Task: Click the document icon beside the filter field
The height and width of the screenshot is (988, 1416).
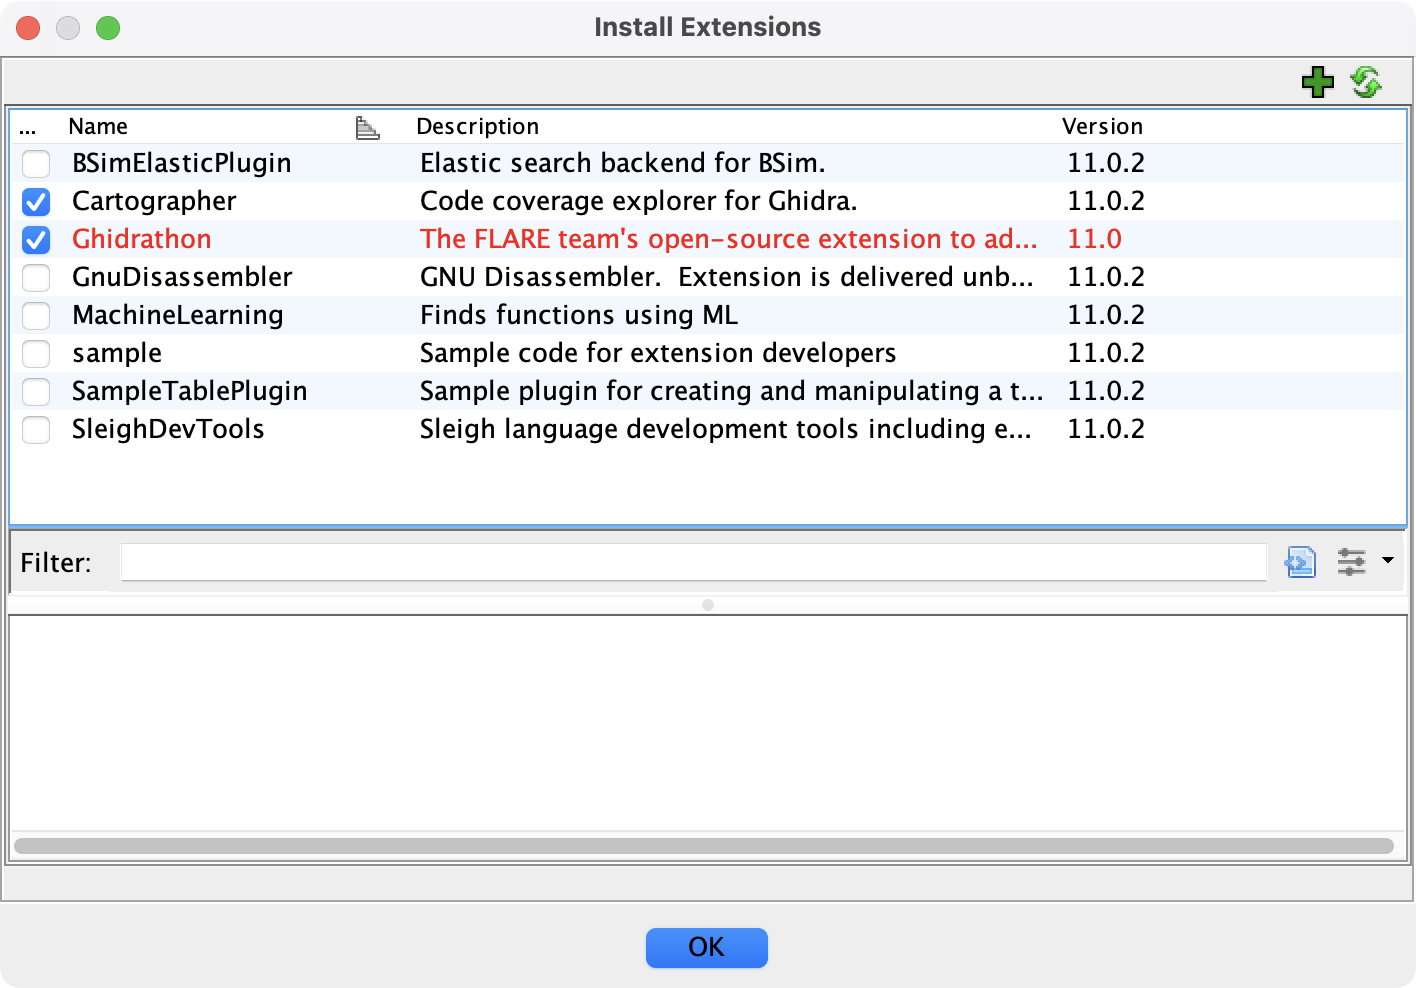Action: [1301, 562]
